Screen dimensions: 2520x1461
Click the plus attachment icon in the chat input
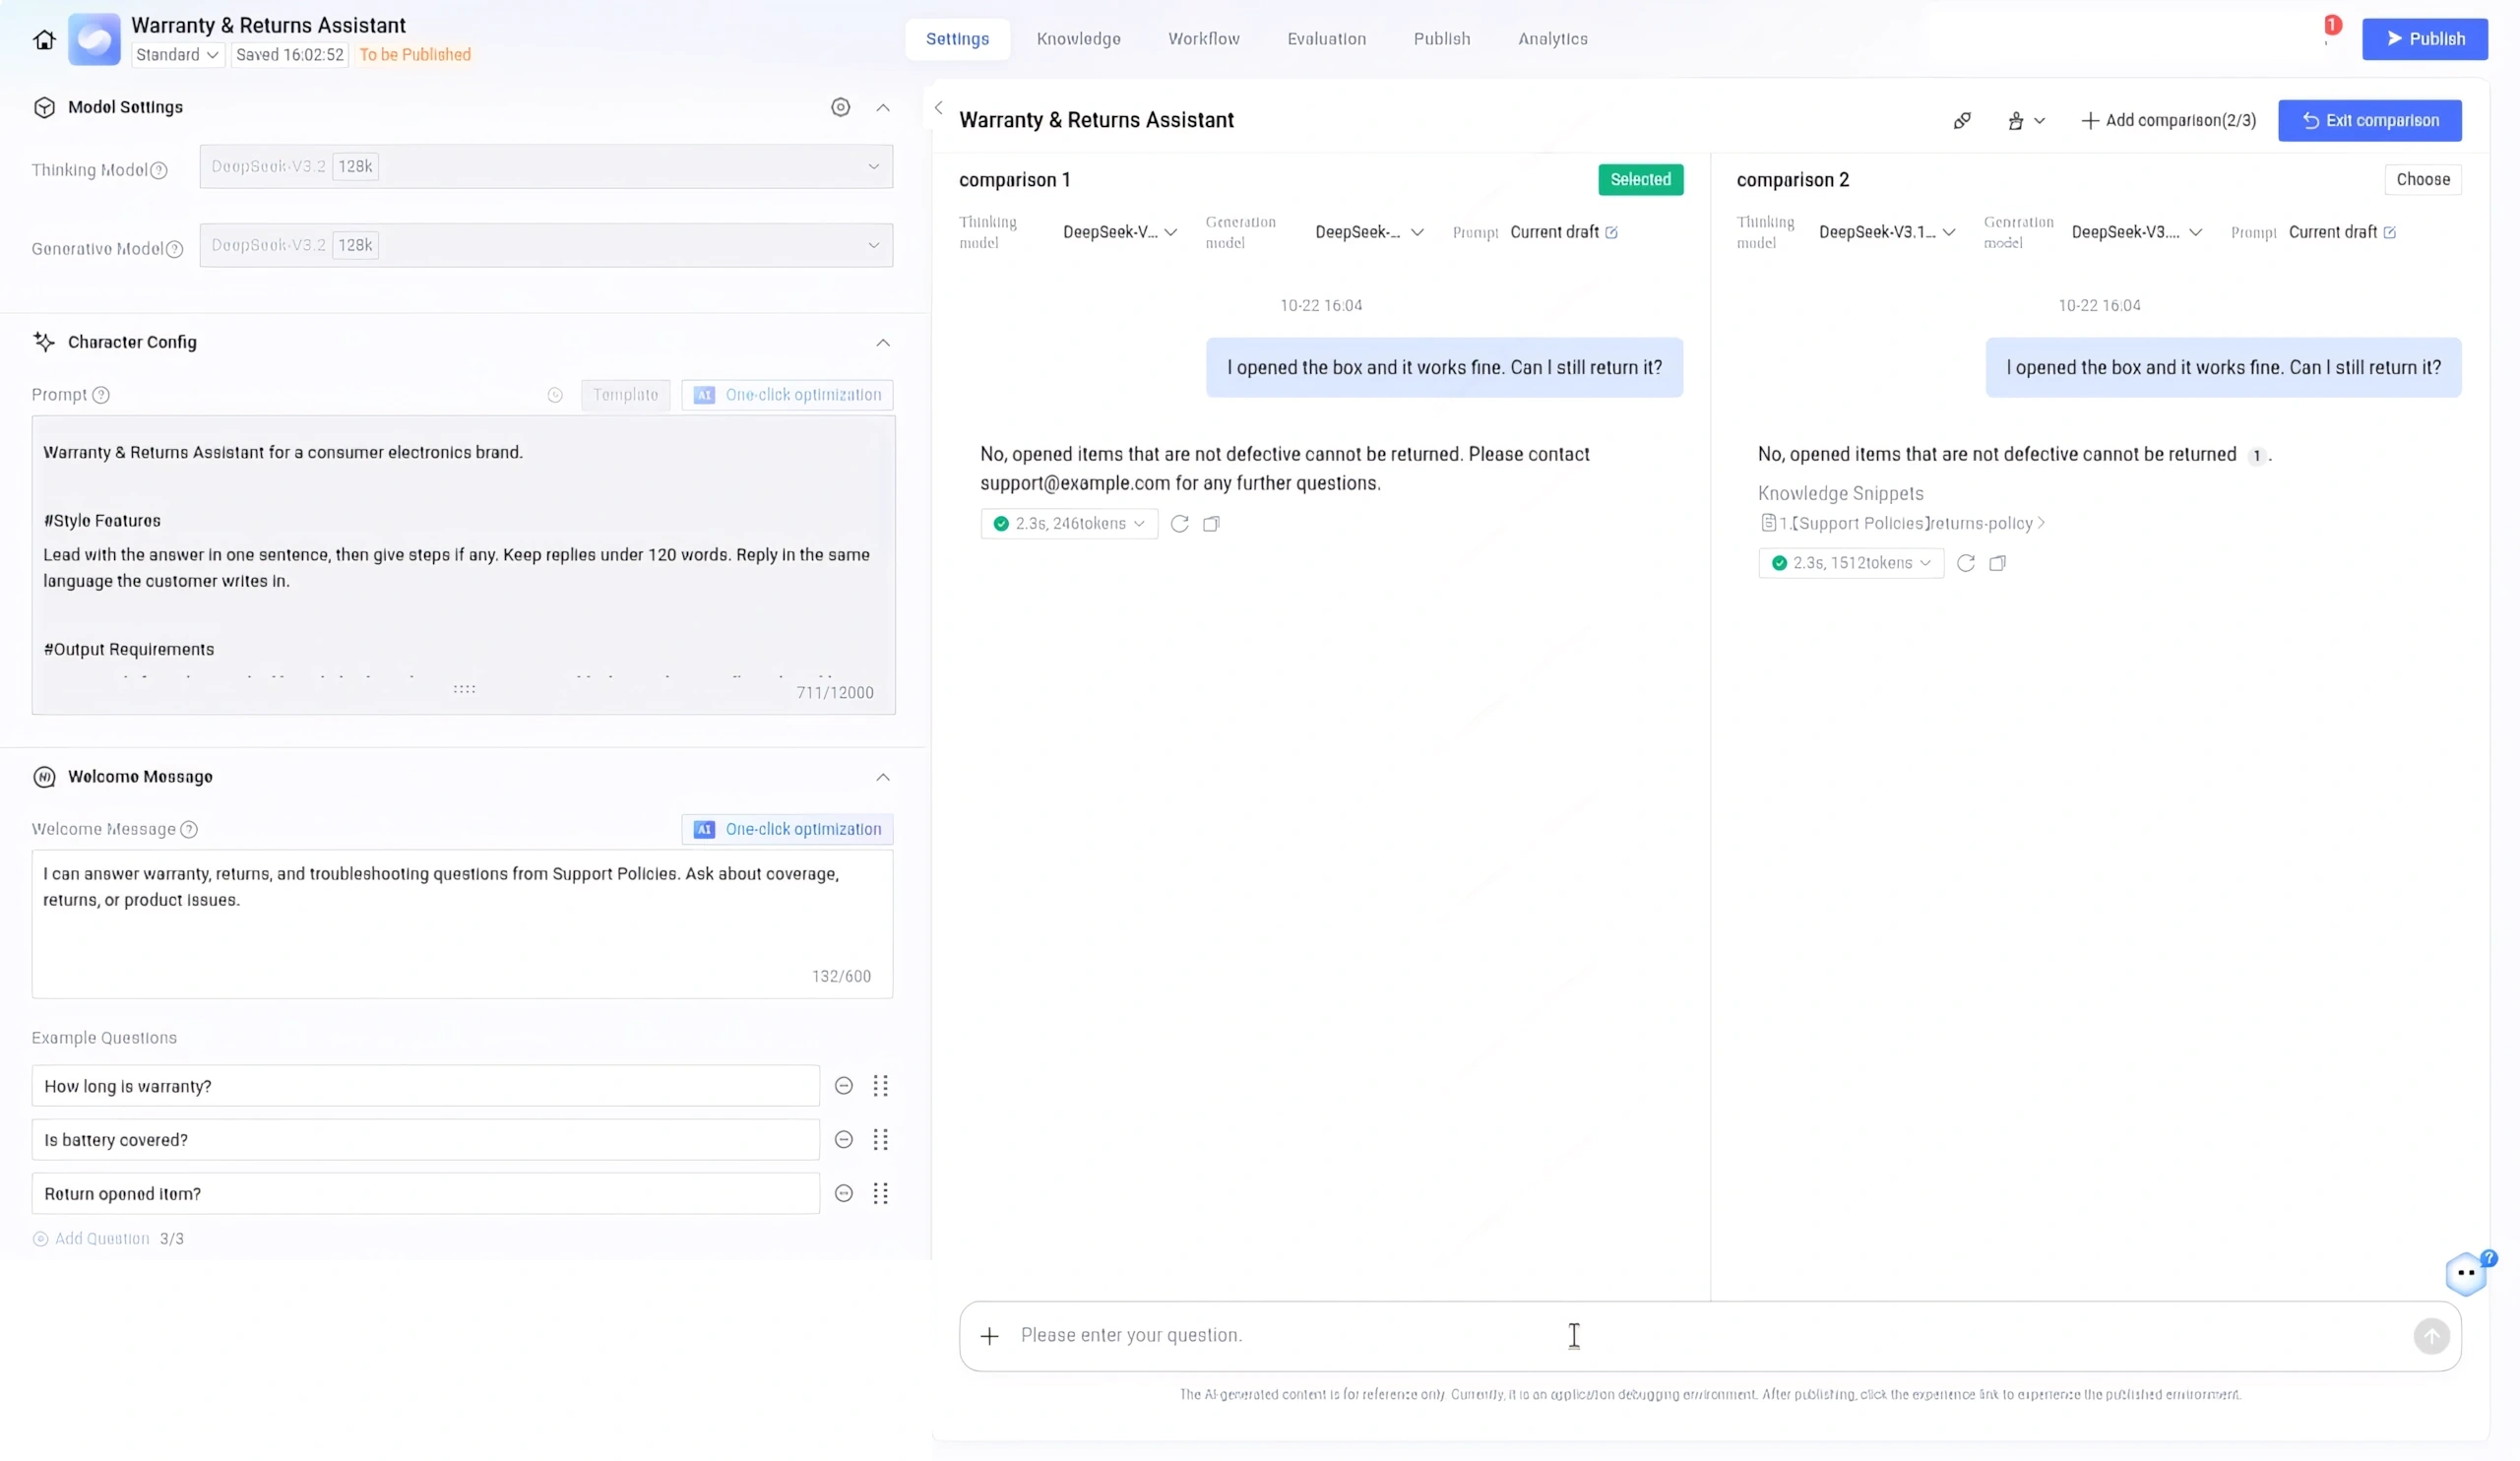coord(989,1336)
